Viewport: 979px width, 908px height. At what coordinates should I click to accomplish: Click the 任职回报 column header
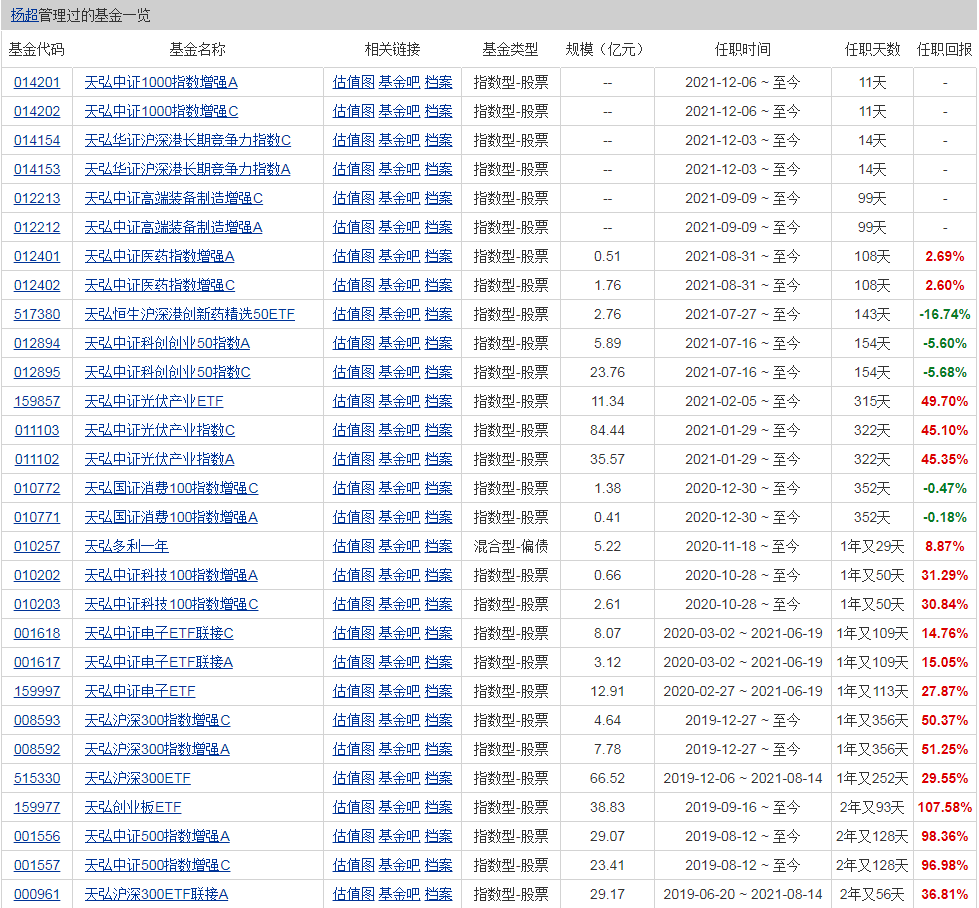pos(944,49)
